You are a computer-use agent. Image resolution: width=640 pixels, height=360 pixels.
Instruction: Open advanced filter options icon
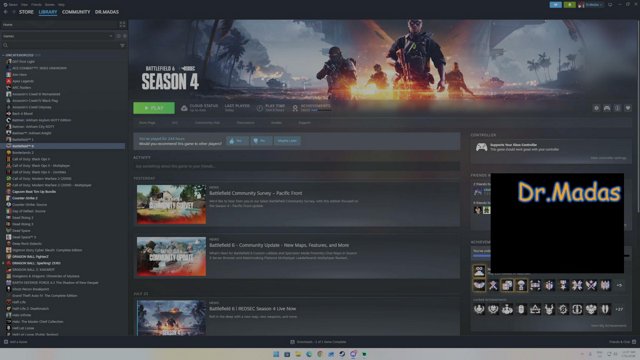click(x=122, y=45)
